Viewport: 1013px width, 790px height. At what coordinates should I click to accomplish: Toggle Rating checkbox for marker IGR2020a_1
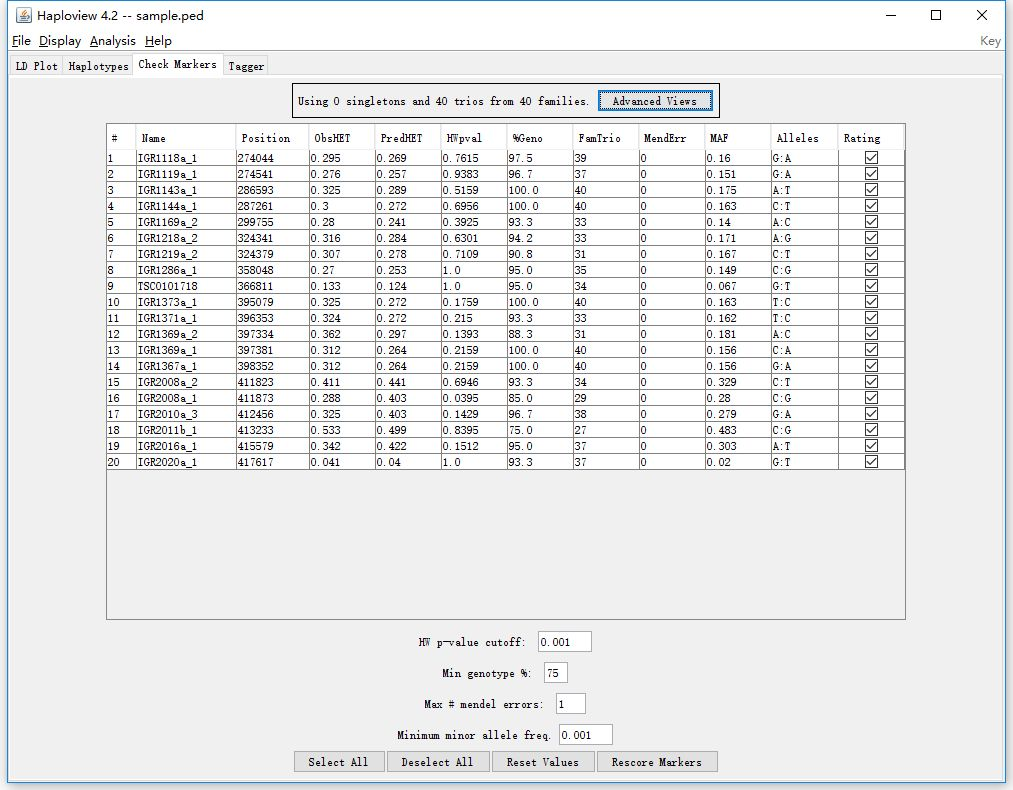(x=871, y=462)
